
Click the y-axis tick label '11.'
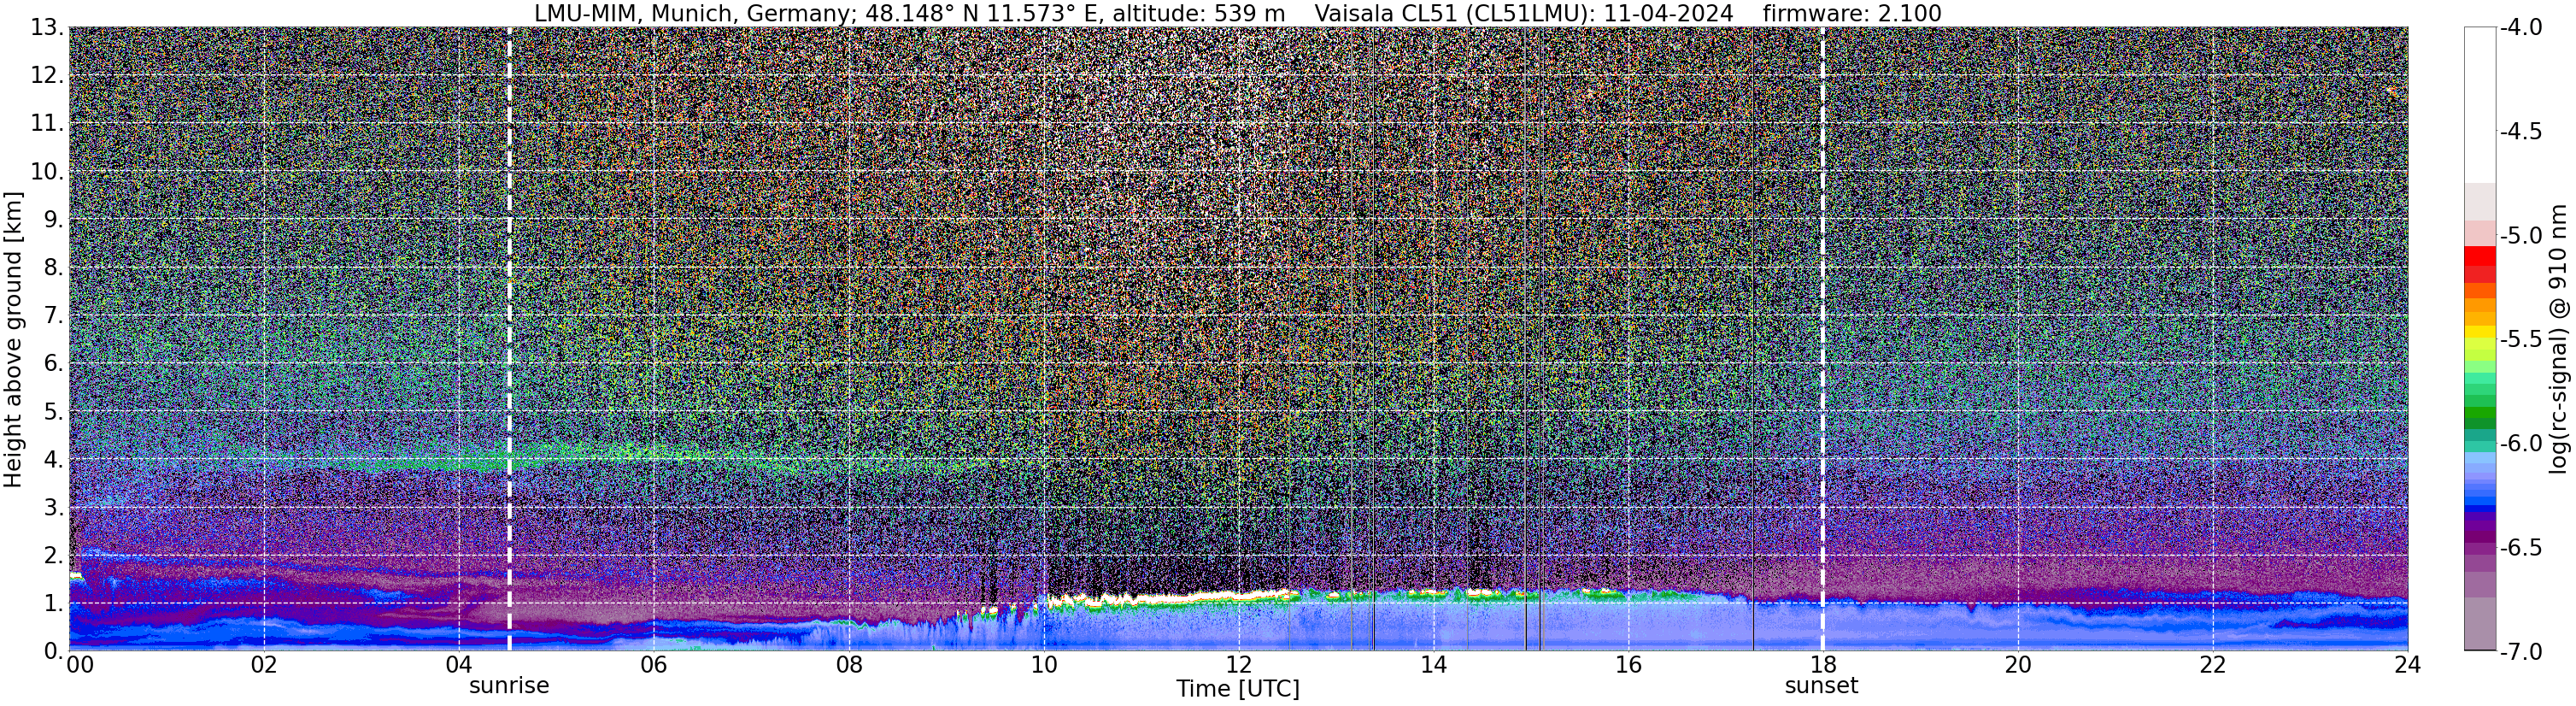click(47, 124)
